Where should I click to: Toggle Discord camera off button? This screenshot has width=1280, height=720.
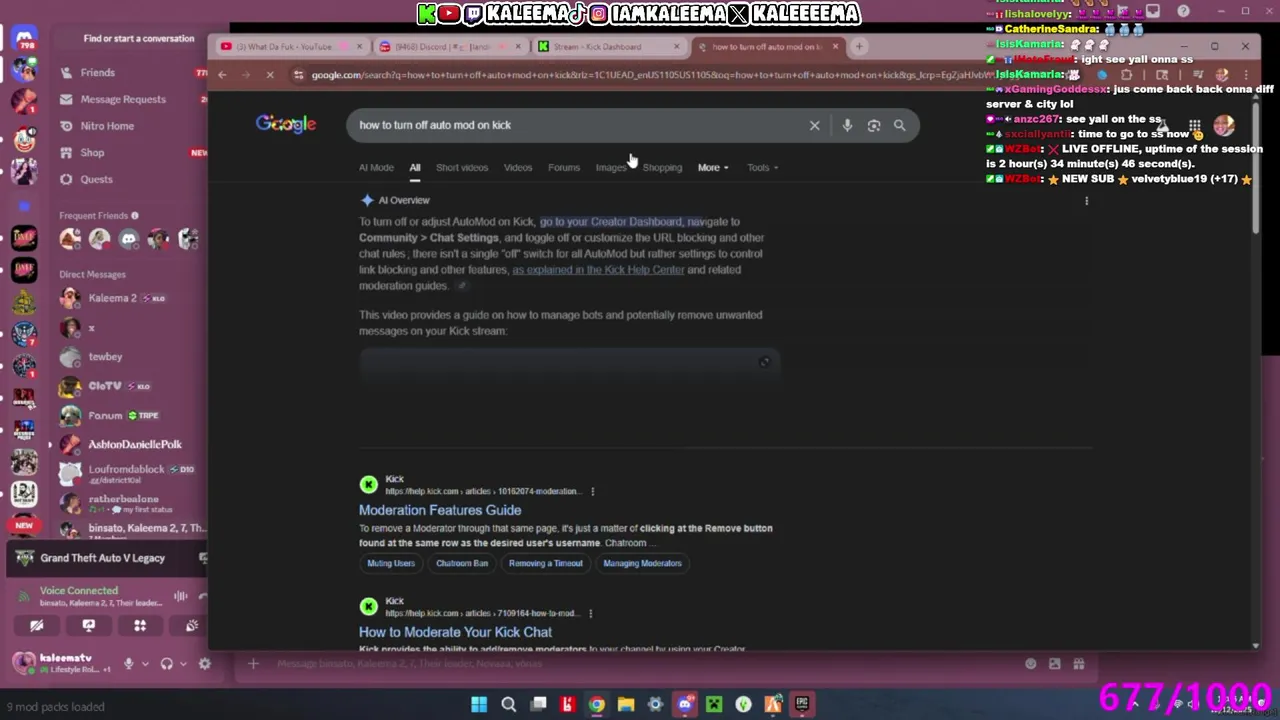click(36, 626)
